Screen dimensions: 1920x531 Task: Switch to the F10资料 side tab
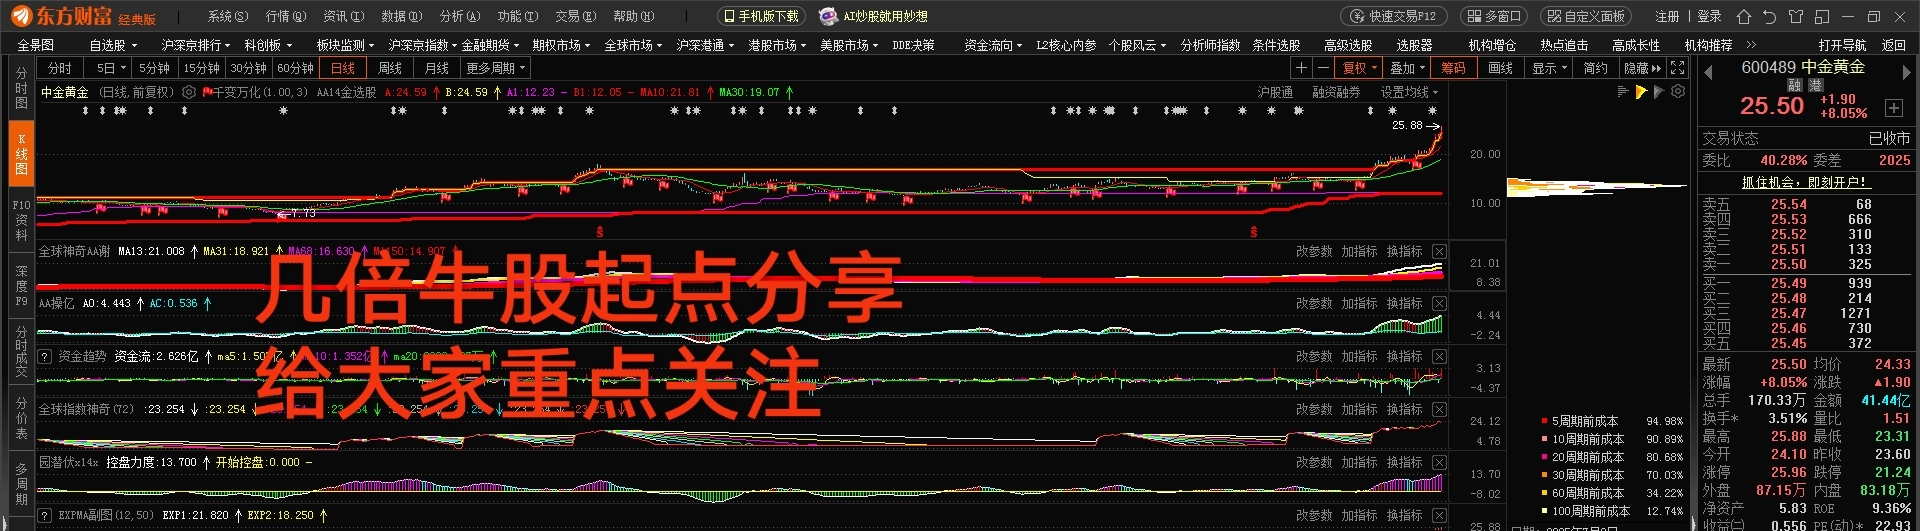click(x=21, y=219)
